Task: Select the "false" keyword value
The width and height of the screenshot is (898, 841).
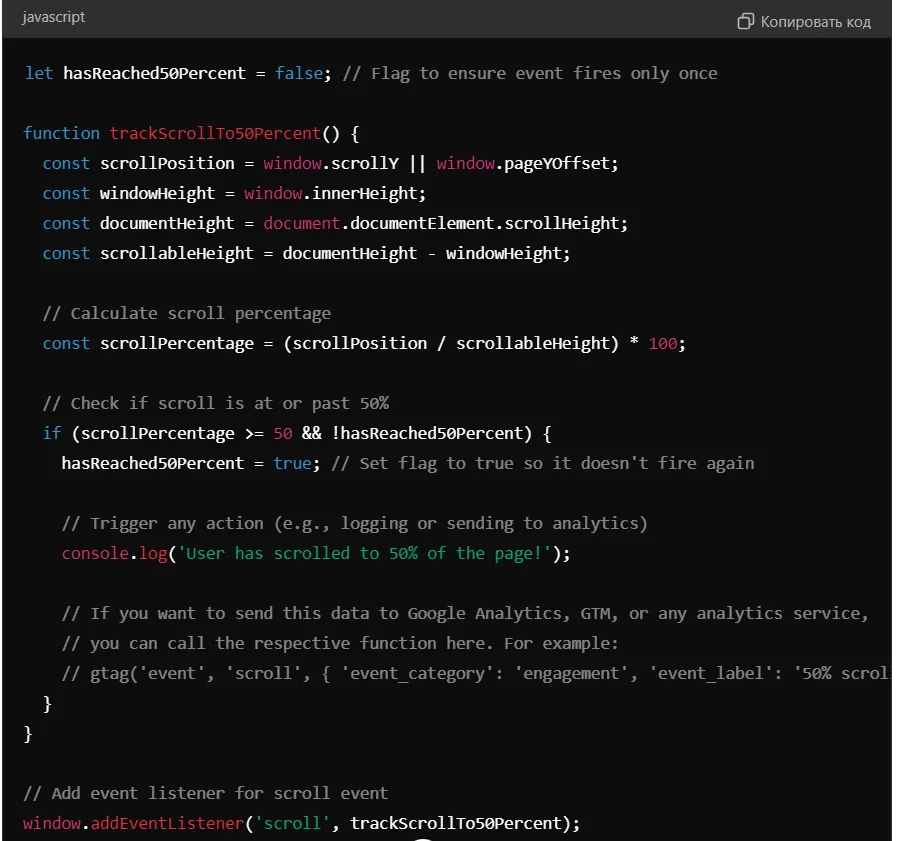Action: point(298,73)
